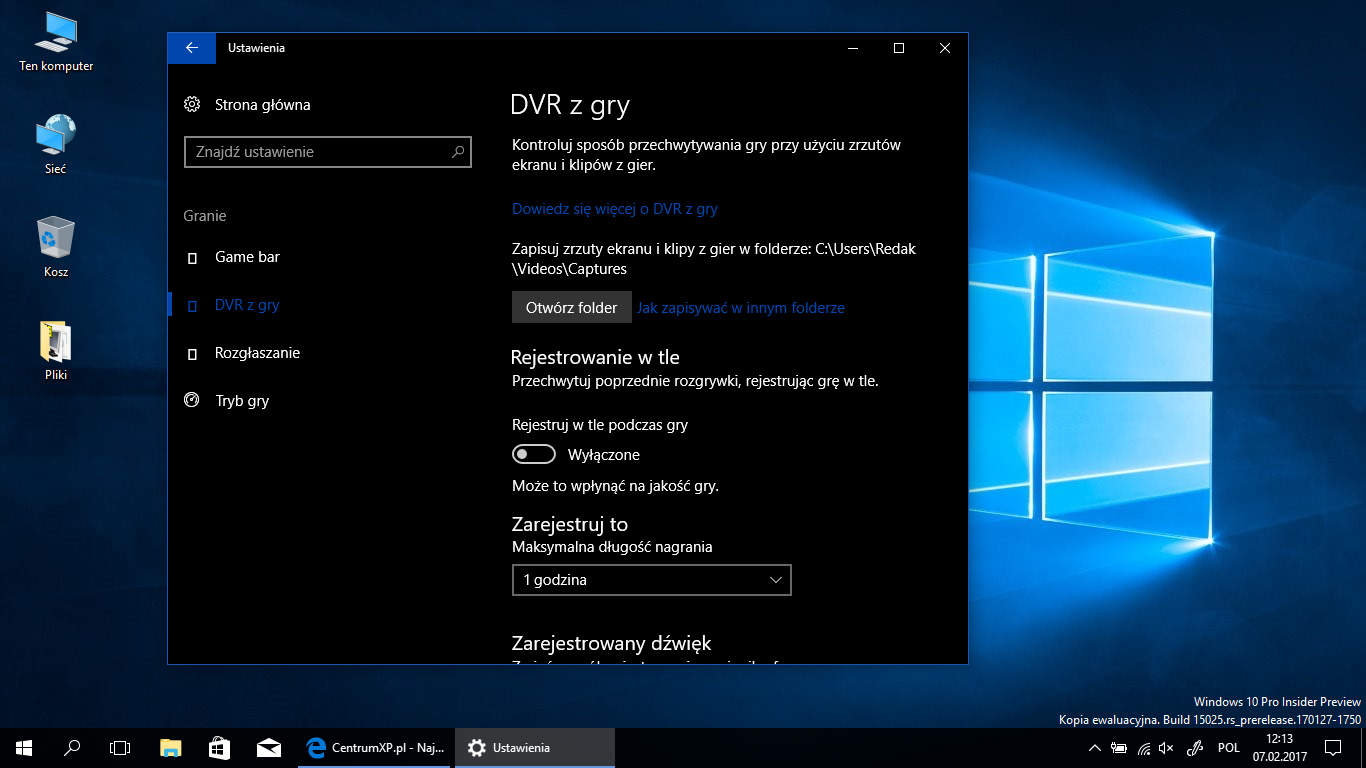Open Action Center notifications icon
Image resolution: width=1366 pixels, height=768 pixels.
coord(1332,748)
